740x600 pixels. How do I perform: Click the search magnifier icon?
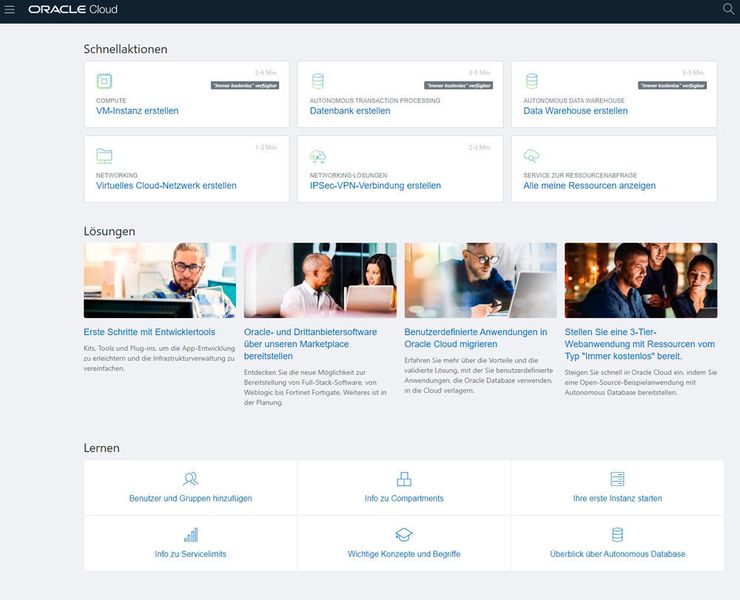pyautogui.click(x=728, y=9)
